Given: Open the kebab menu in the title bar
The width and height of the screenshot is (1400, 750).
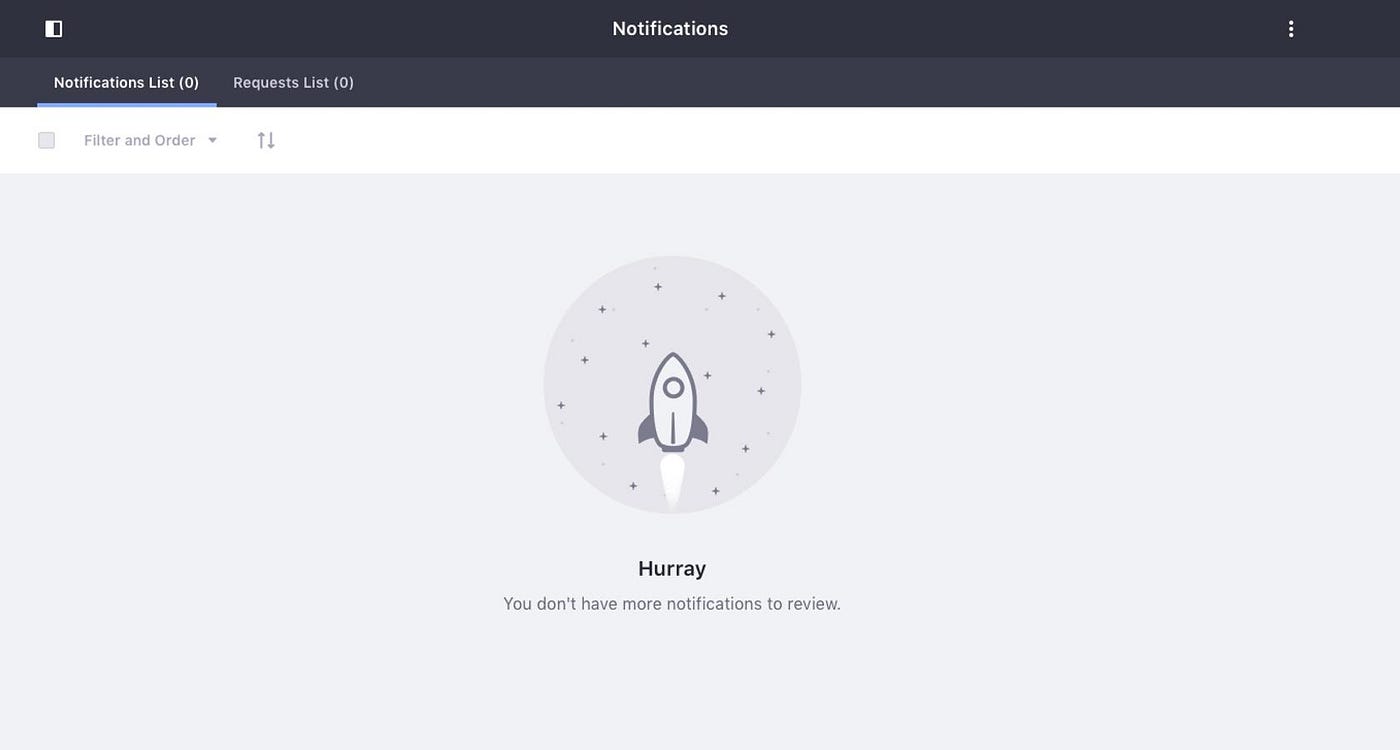Looking at the screenshot, I should tap(1290, 28).
